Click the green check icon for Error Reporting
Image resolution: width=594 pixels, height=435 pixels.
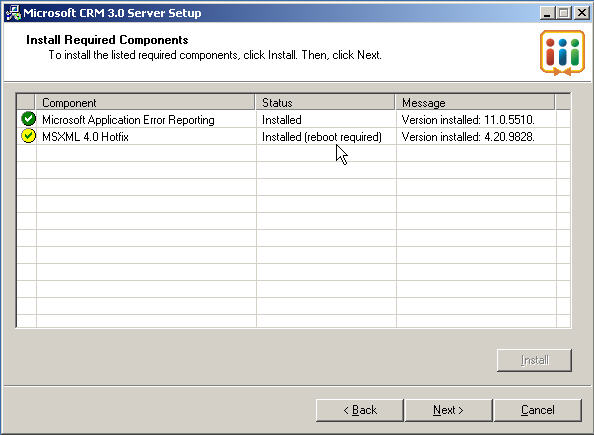pyautogui.click(x=28, y=119)
